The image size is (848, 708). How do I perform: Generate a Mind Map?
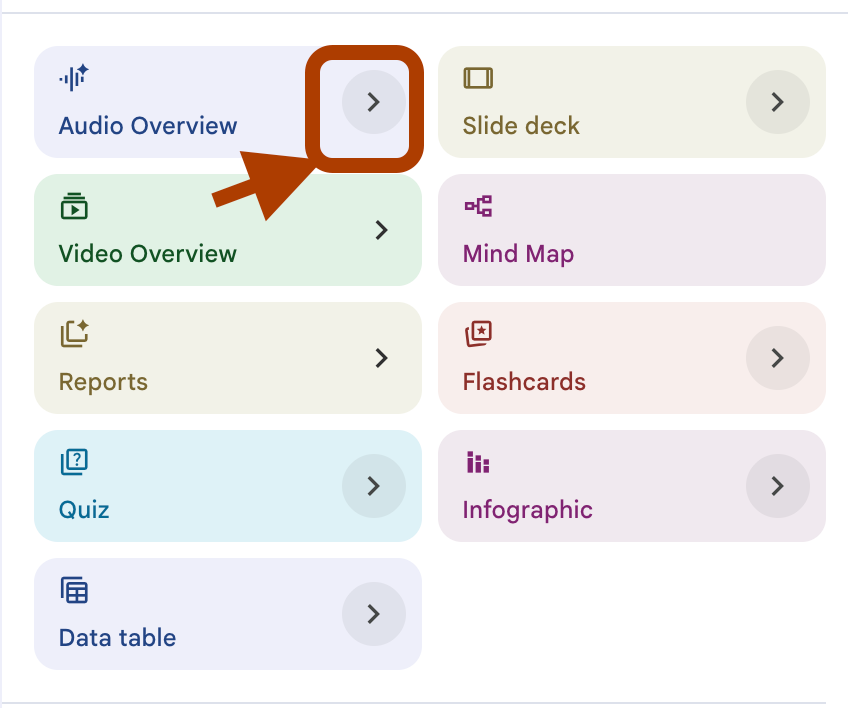point(632,230)
